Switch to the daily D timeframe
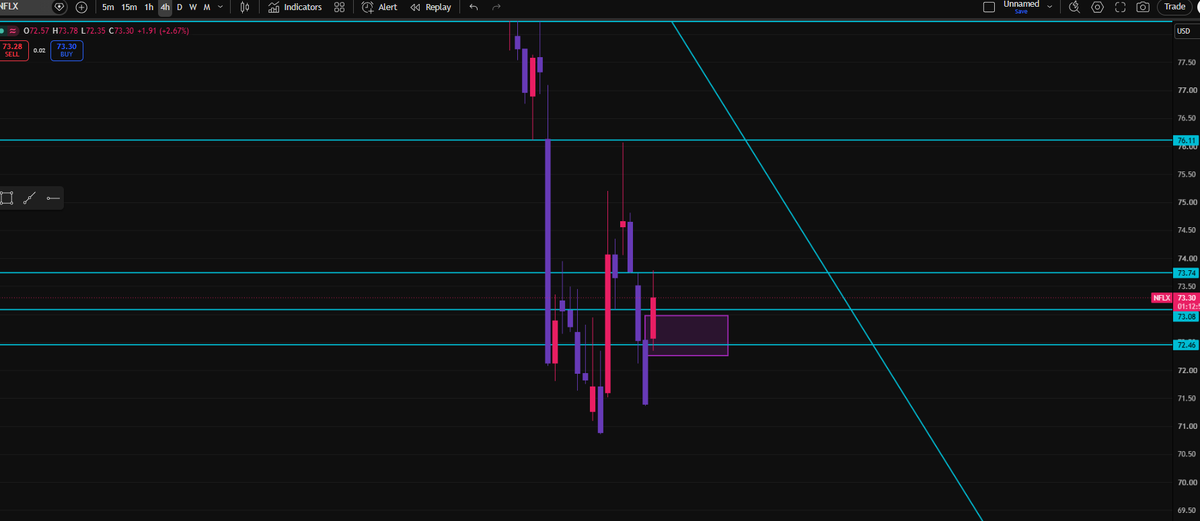Screen dimensions: 1200x521 (x=179, y=7)
